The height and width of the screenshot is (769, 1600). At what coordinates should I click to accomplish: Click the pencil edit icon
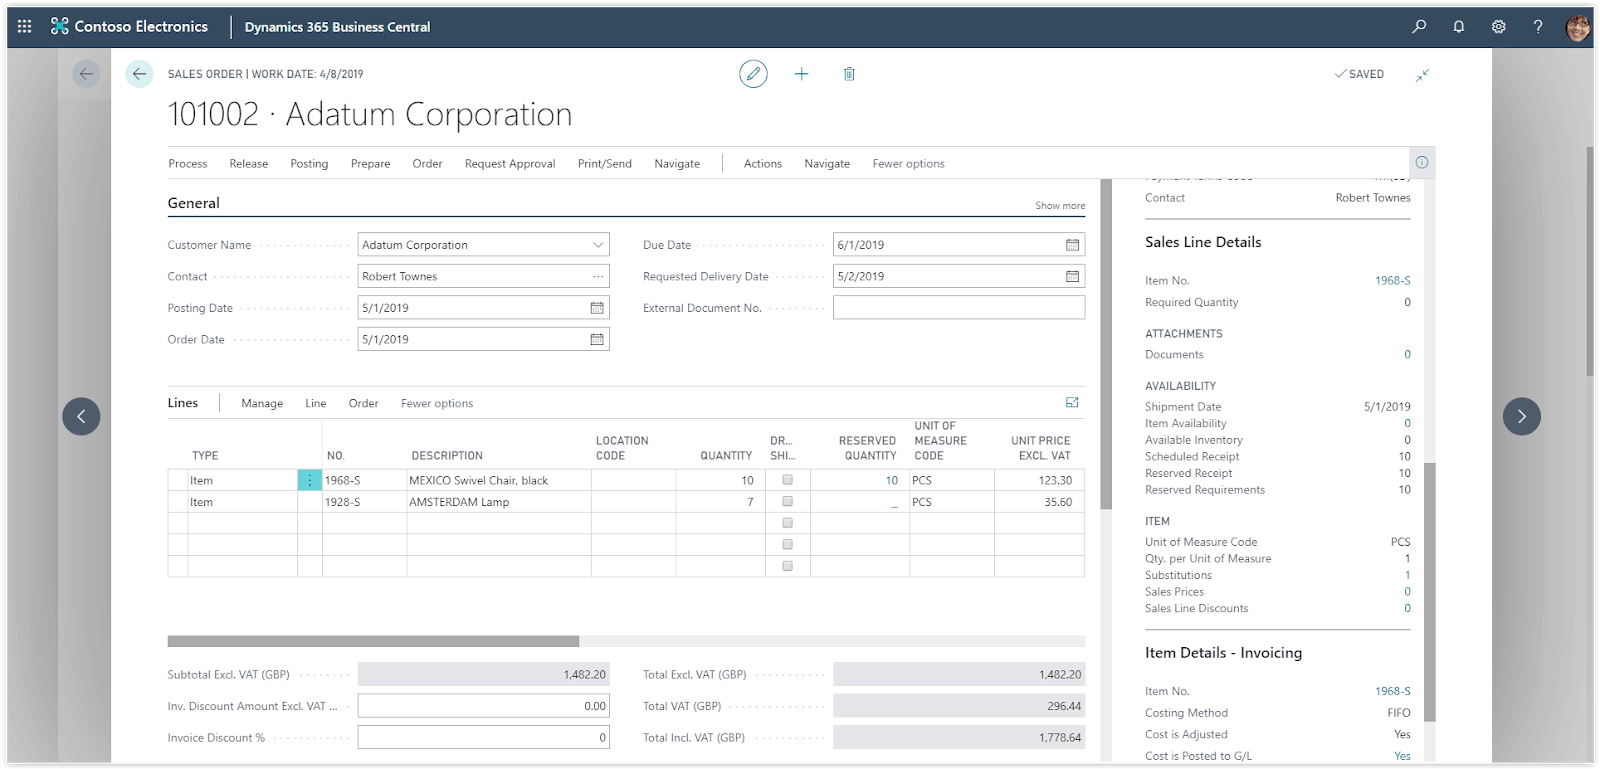[753, 74]
